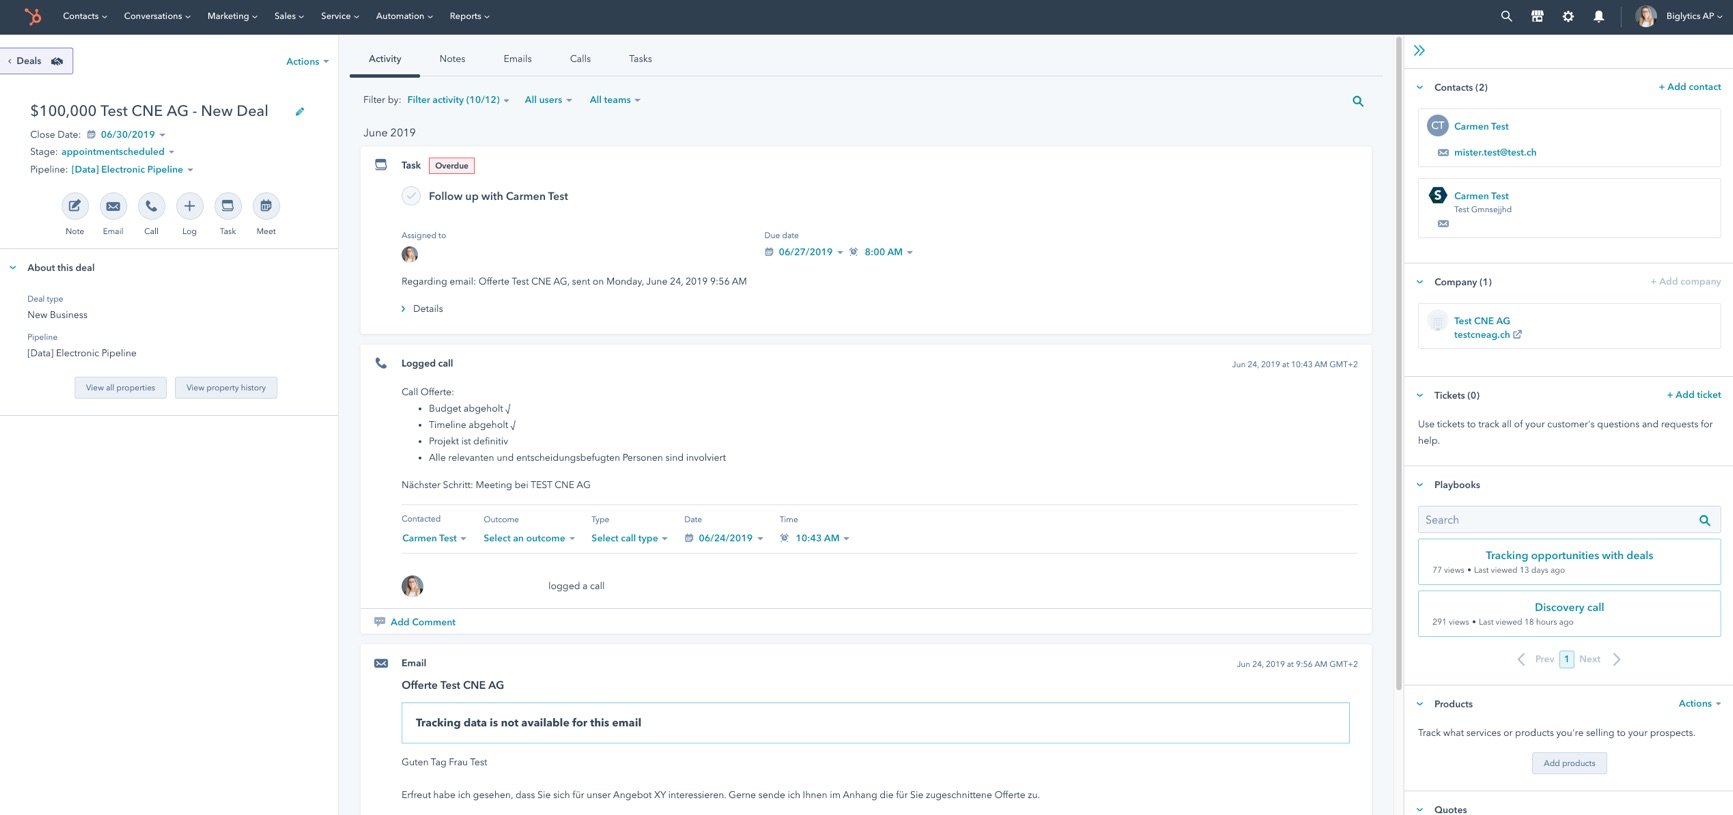Open the Actions dropdown beside Deals
This screenshot has height=815, width=1733.
[x=307, y=62]
